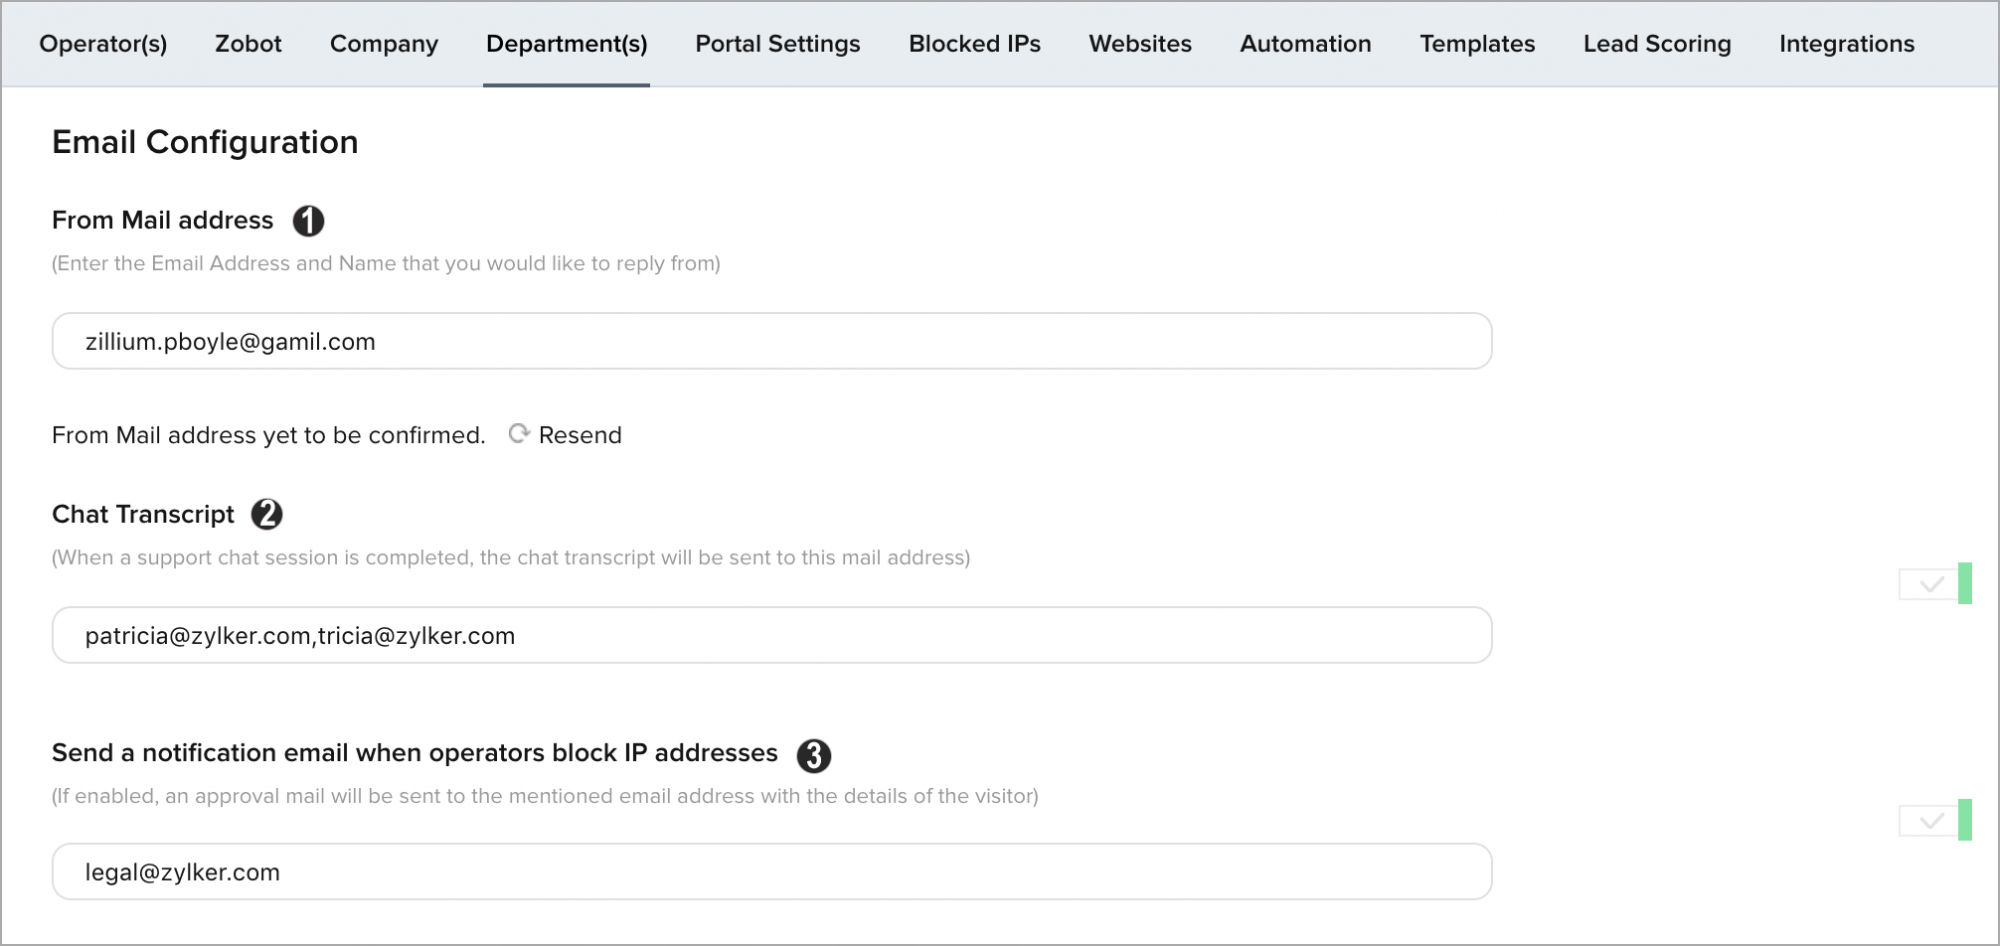
Task: Click the number 3 callout badge
Action: tap(814, 755)
